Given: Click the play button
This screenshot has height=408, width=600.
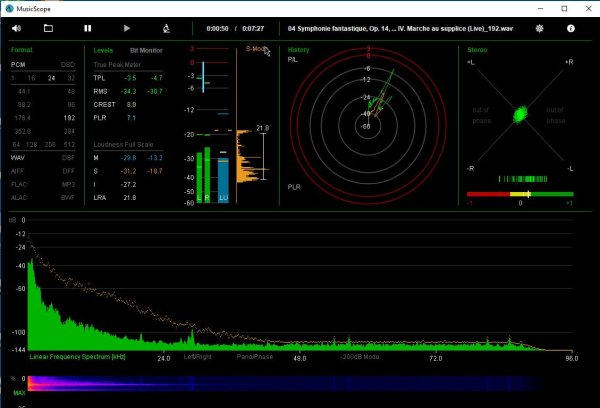Looking at the screenshot, I should coord(126,29).
